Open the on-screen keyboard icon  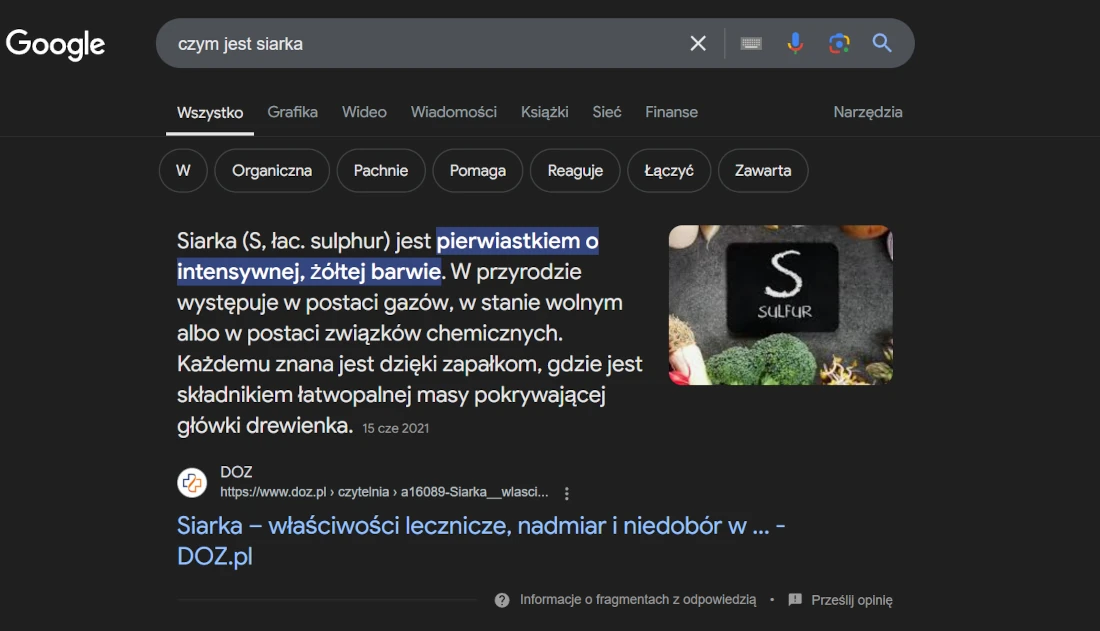pos(751,44)
